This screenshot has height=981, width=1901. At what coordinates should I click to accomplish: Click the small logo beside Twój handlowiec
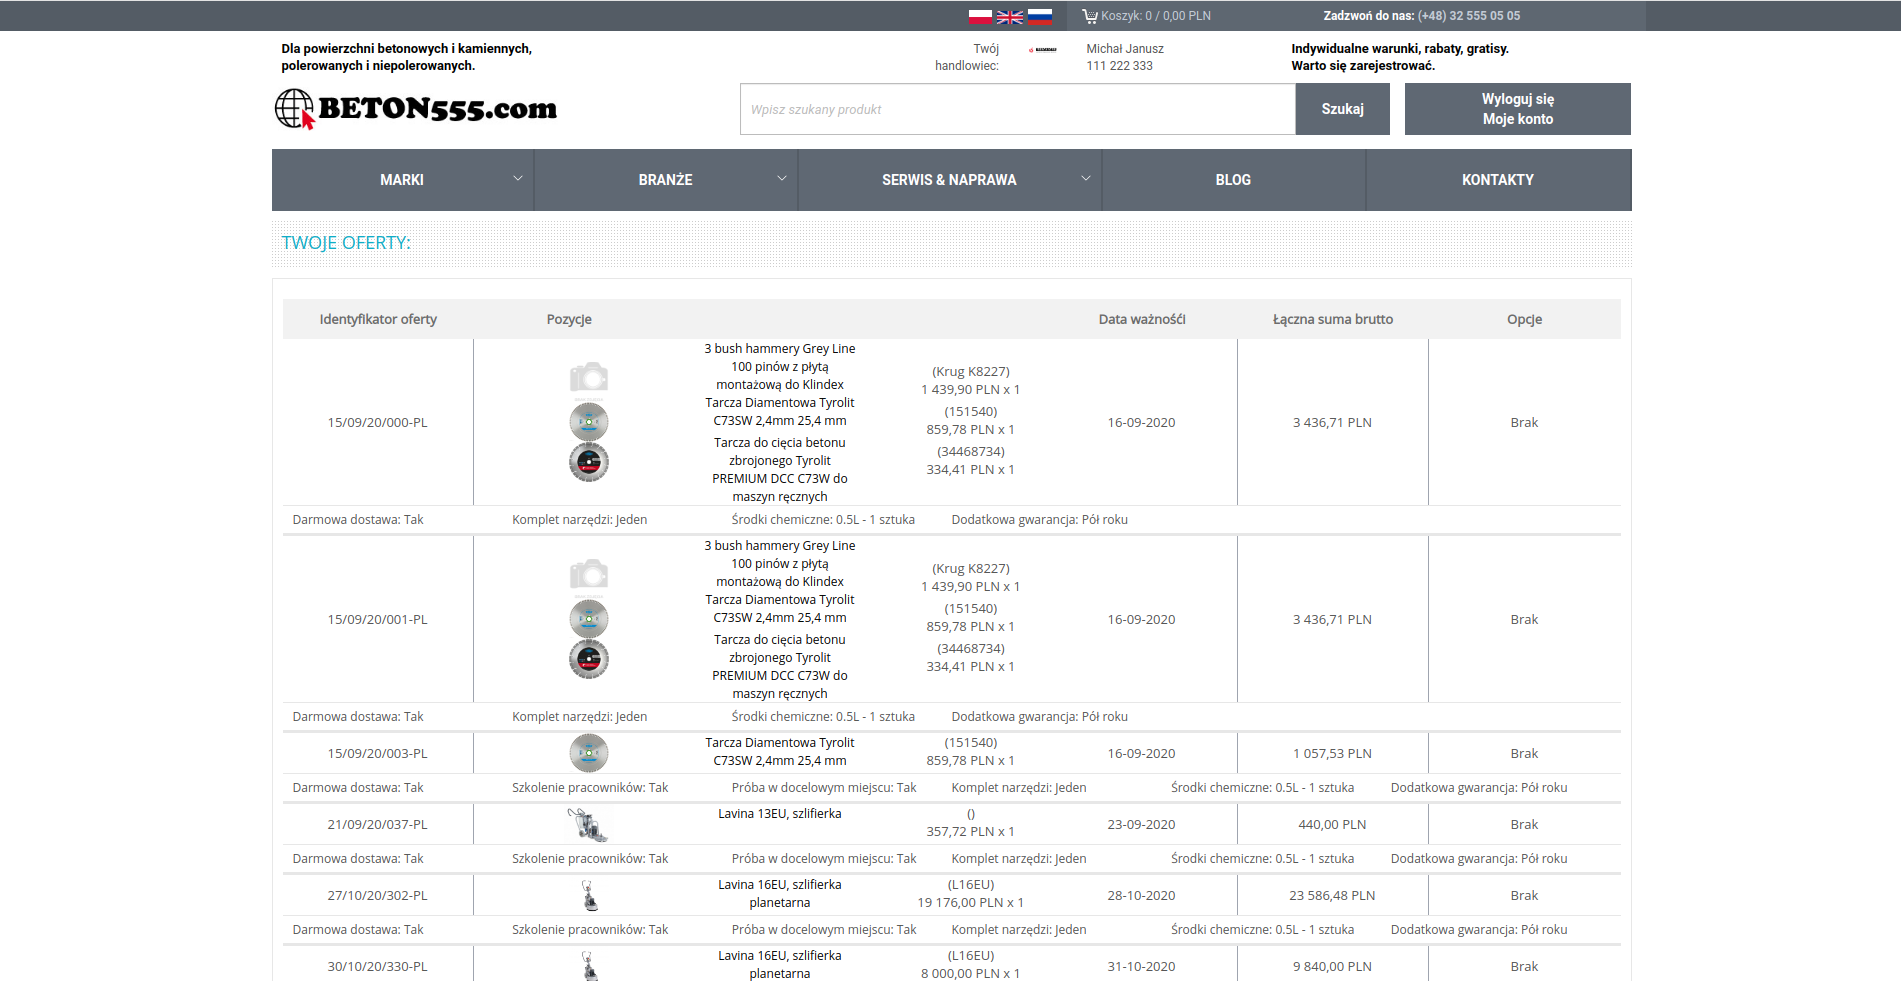coord(1043,49)
